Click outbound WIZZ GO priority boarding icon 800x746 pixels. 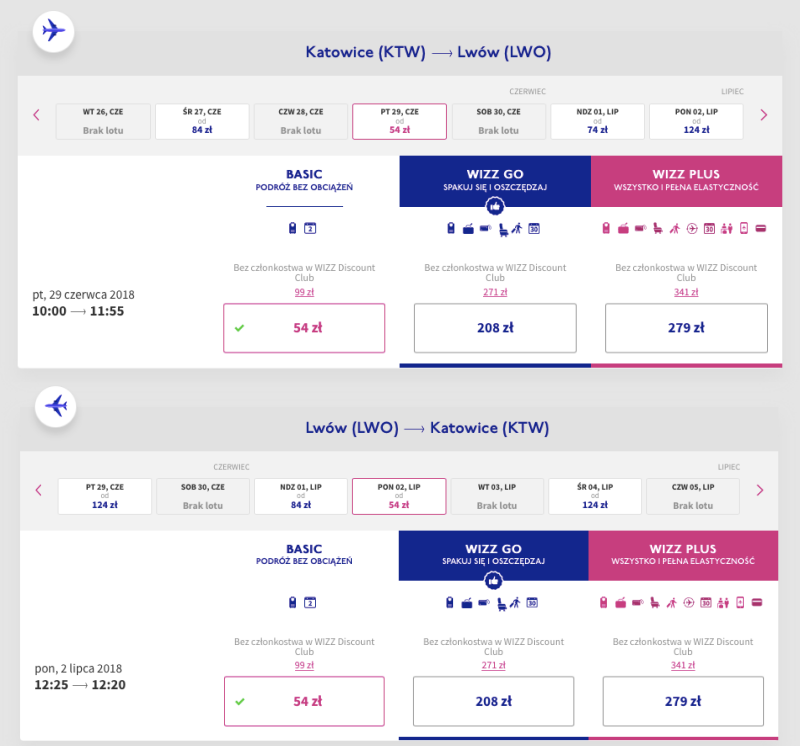coord(517,228)
